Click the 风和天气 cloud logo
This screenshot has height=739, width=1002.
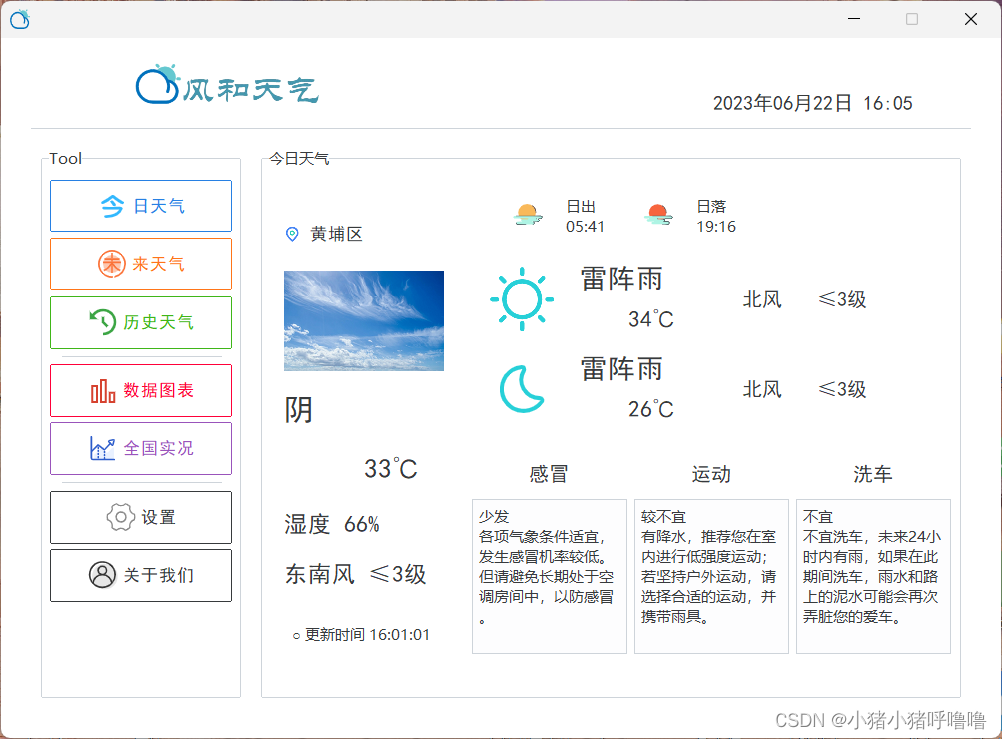pos(157,84)
